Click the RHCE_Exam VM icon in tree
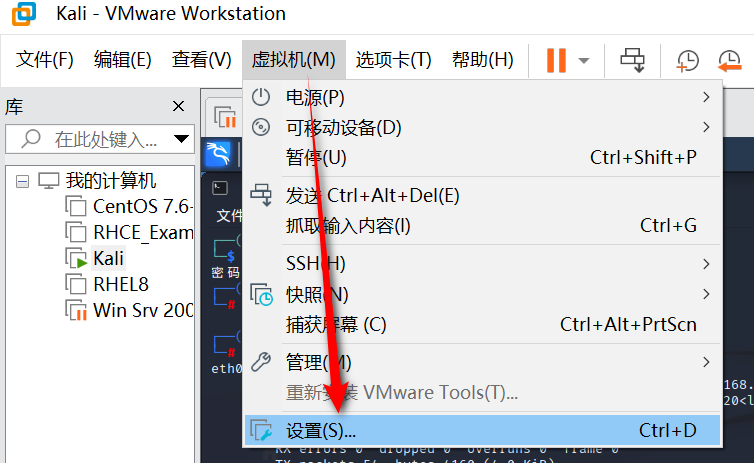Viewport: 754px width, 463px height. (x=76, y=232)
